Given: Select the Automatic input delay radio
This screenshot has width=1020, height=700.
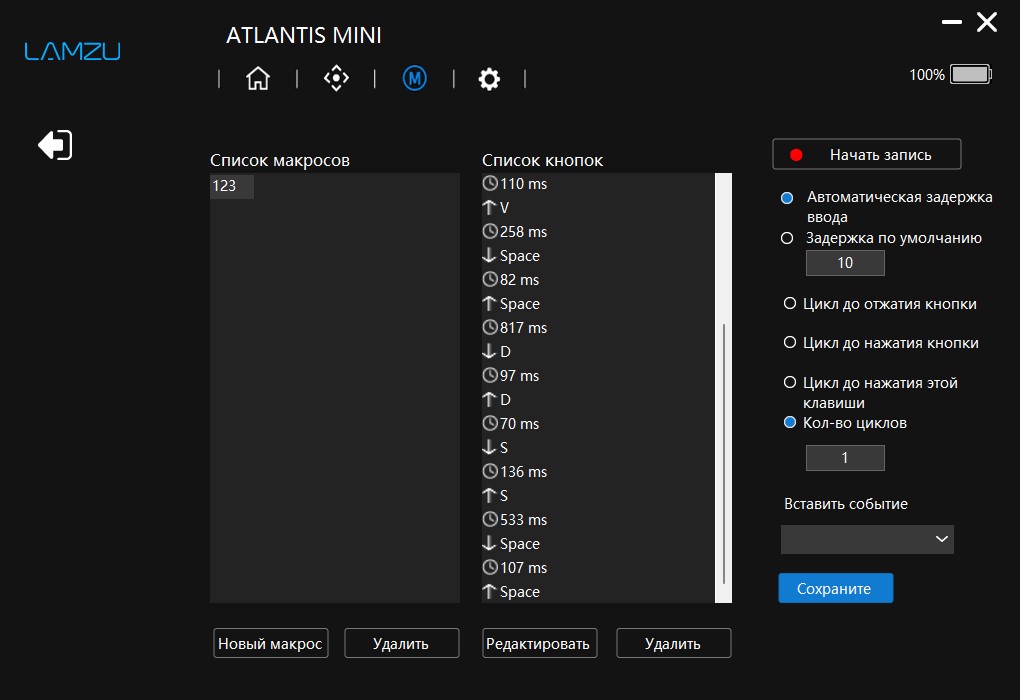Looking at the screenshot, I should [787, 198].
